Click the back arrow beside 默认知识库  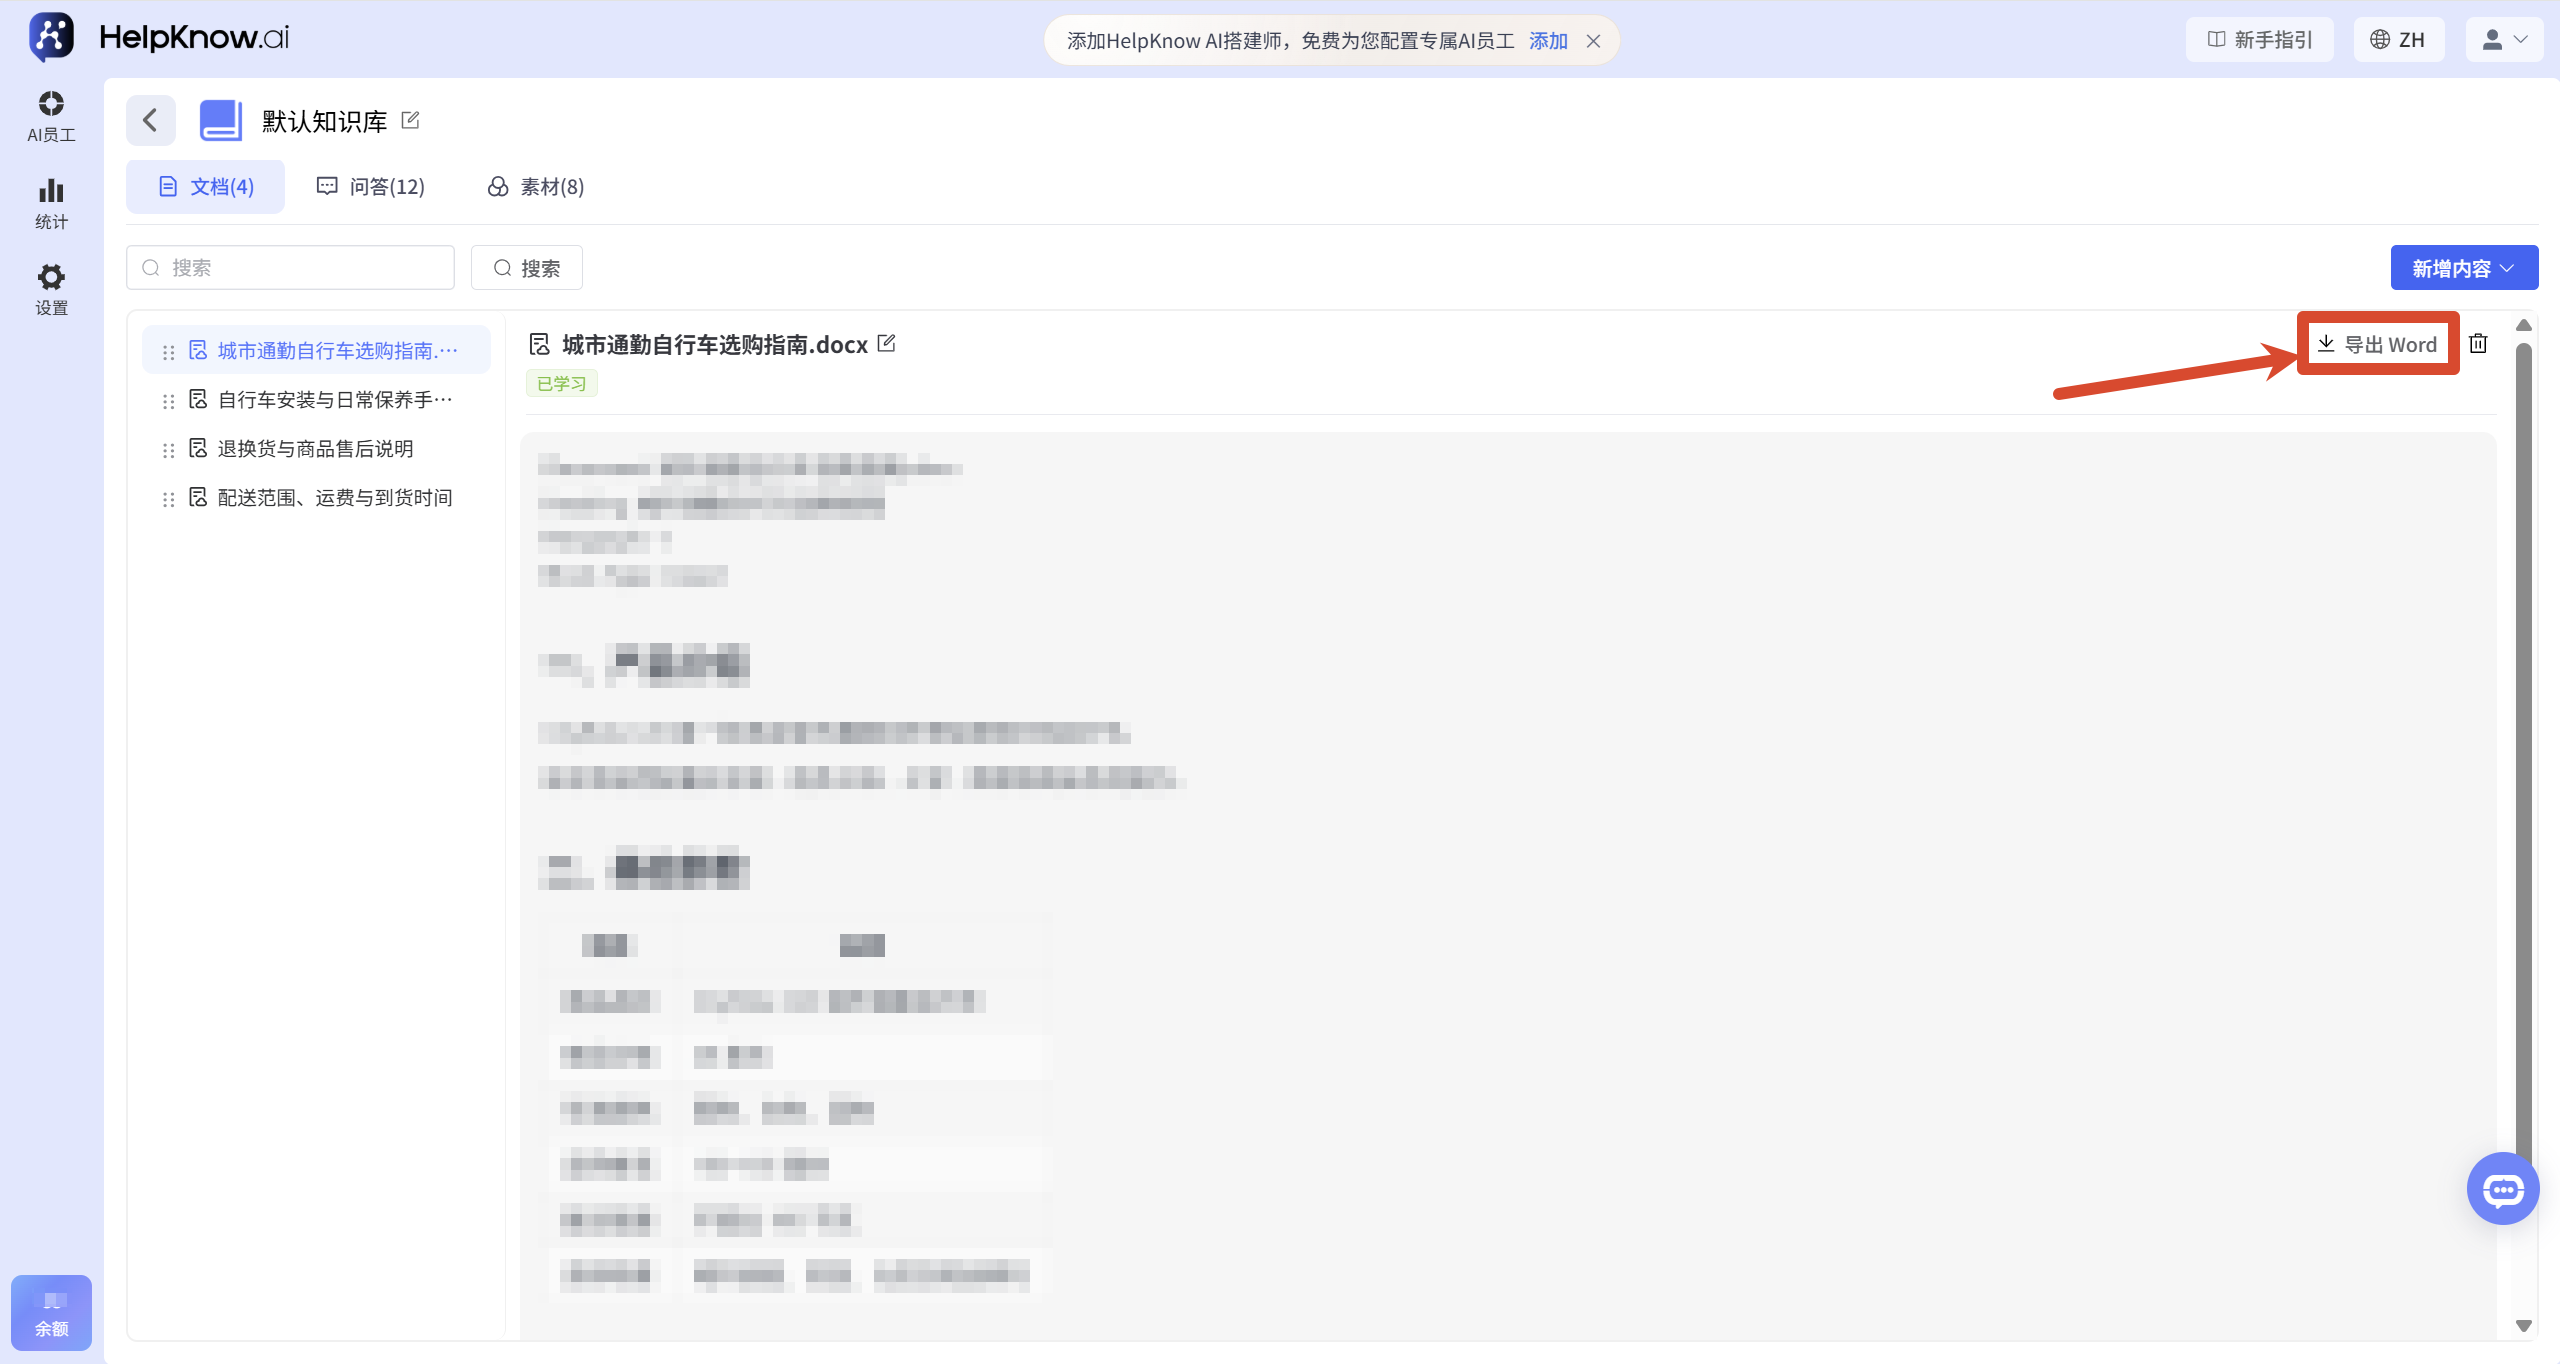point(151,121)
